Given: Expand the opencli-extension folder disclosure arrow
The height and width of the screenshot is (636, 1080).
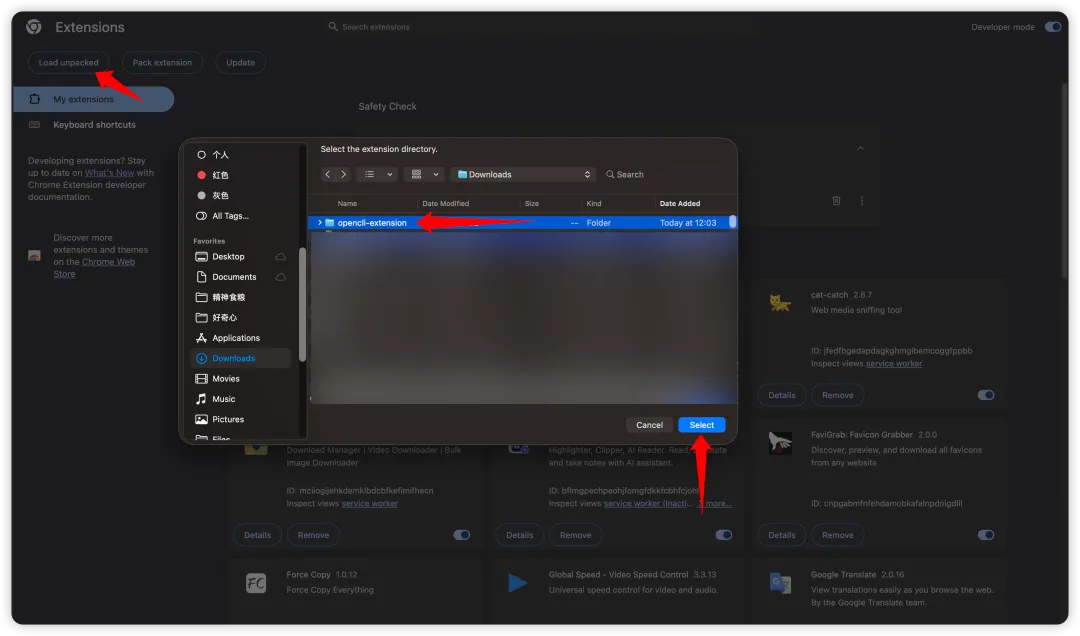Looking at the screenshot, I should tap(320, 223).
